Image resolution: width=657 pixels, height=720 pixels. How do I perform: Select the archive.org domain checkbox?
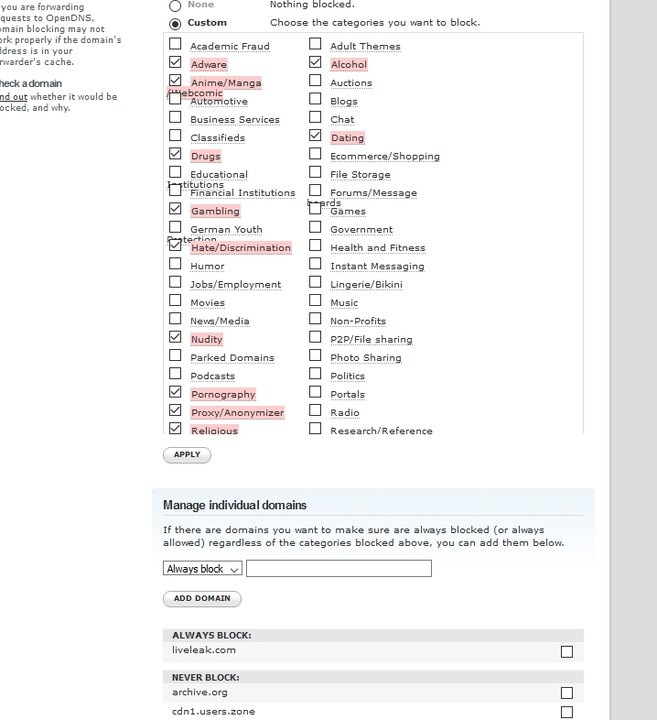tap(567, 693)
